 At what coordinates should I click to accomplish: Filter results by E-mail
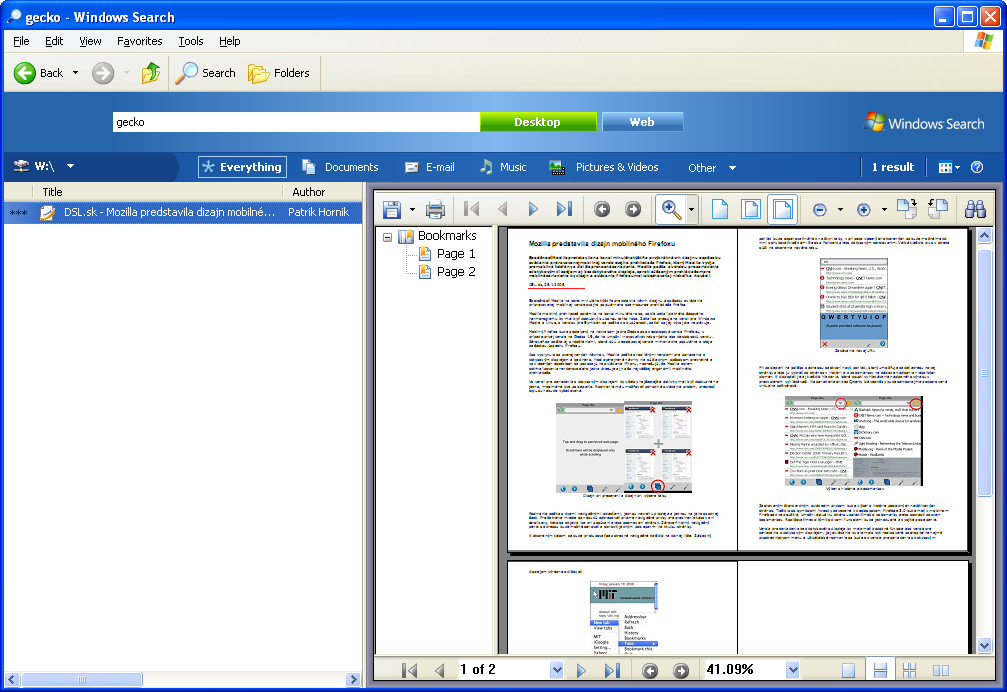[x=430, y=167]
